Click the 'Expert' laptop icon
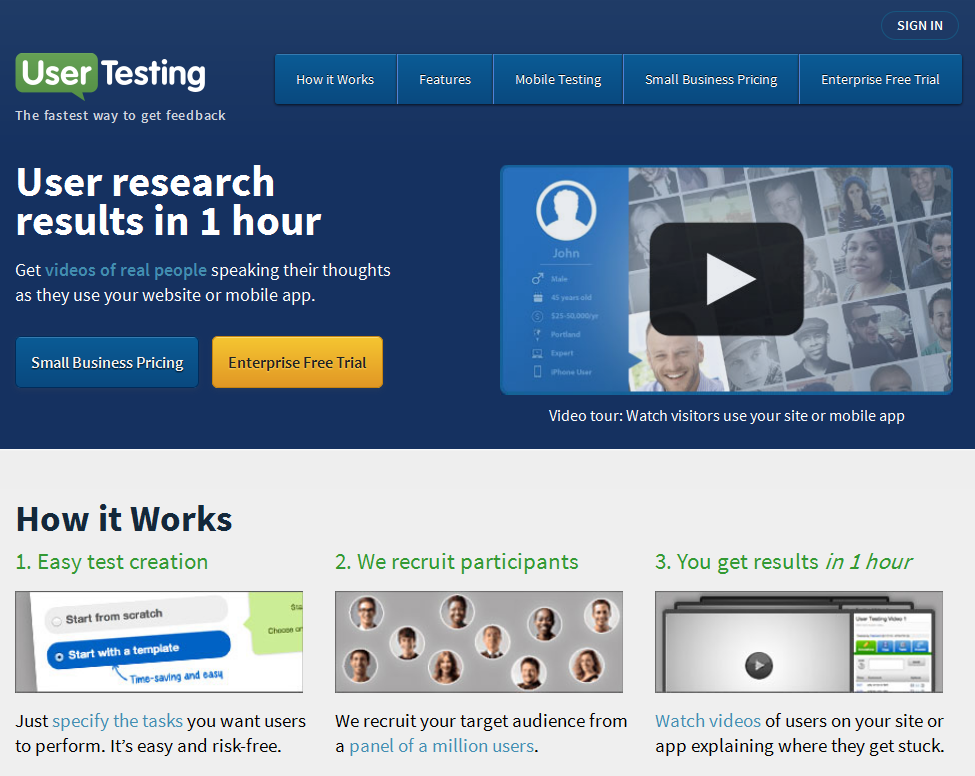Image resolution: width=975 pixels, height=776 pixels. [537, 353]
